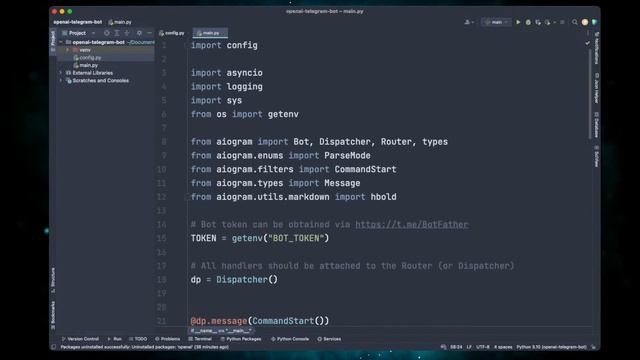This screenshot has height=360, width=640.
Task: Open IDE settings via the round avatar icon
Action: [x=585, y=22]
